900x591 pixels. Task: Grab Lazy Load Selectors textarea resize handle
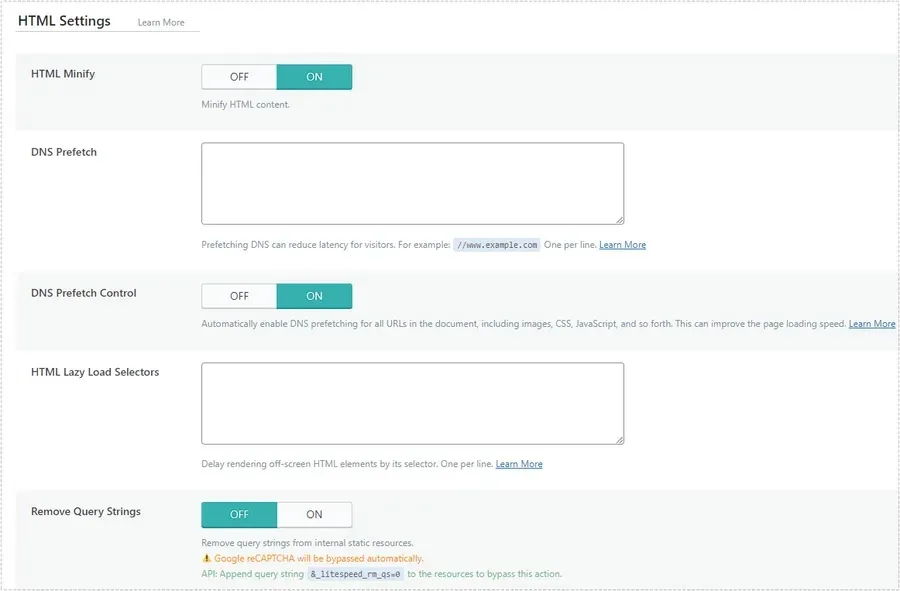point(620,440)
